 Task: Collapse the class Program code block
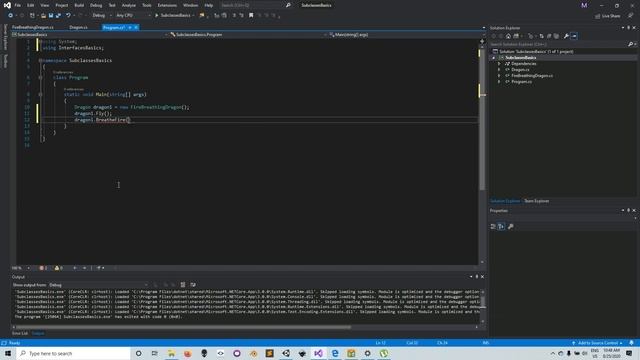pyautogui.click(x=40, y=78)
